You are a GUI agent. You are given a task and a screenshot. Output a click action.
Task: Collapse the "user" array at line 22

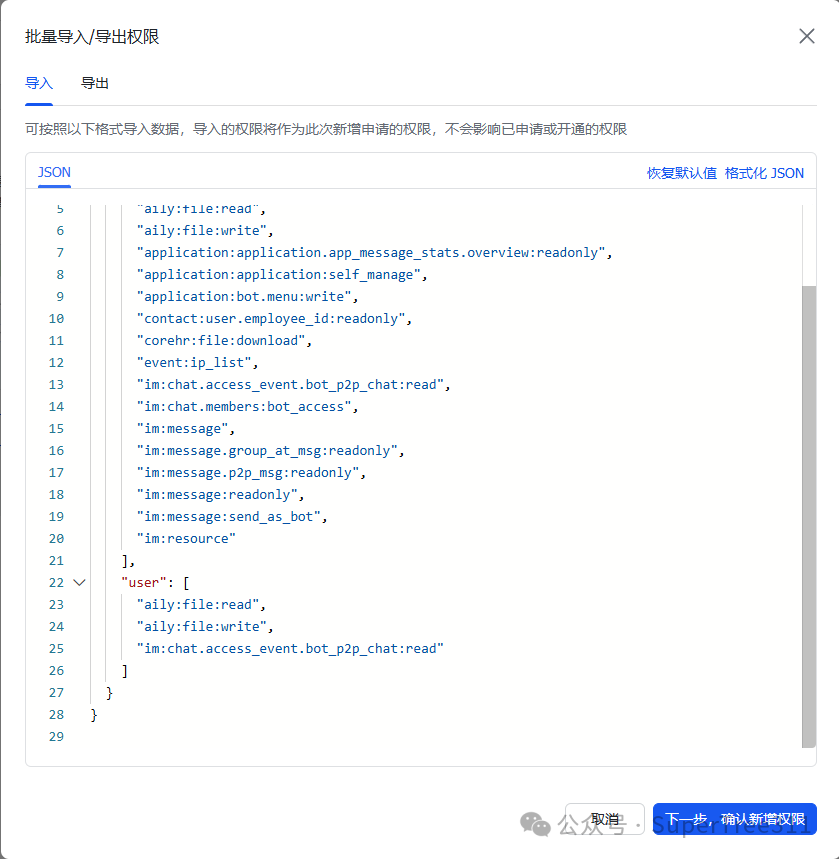pyautogui.click(x=79, y=582)
